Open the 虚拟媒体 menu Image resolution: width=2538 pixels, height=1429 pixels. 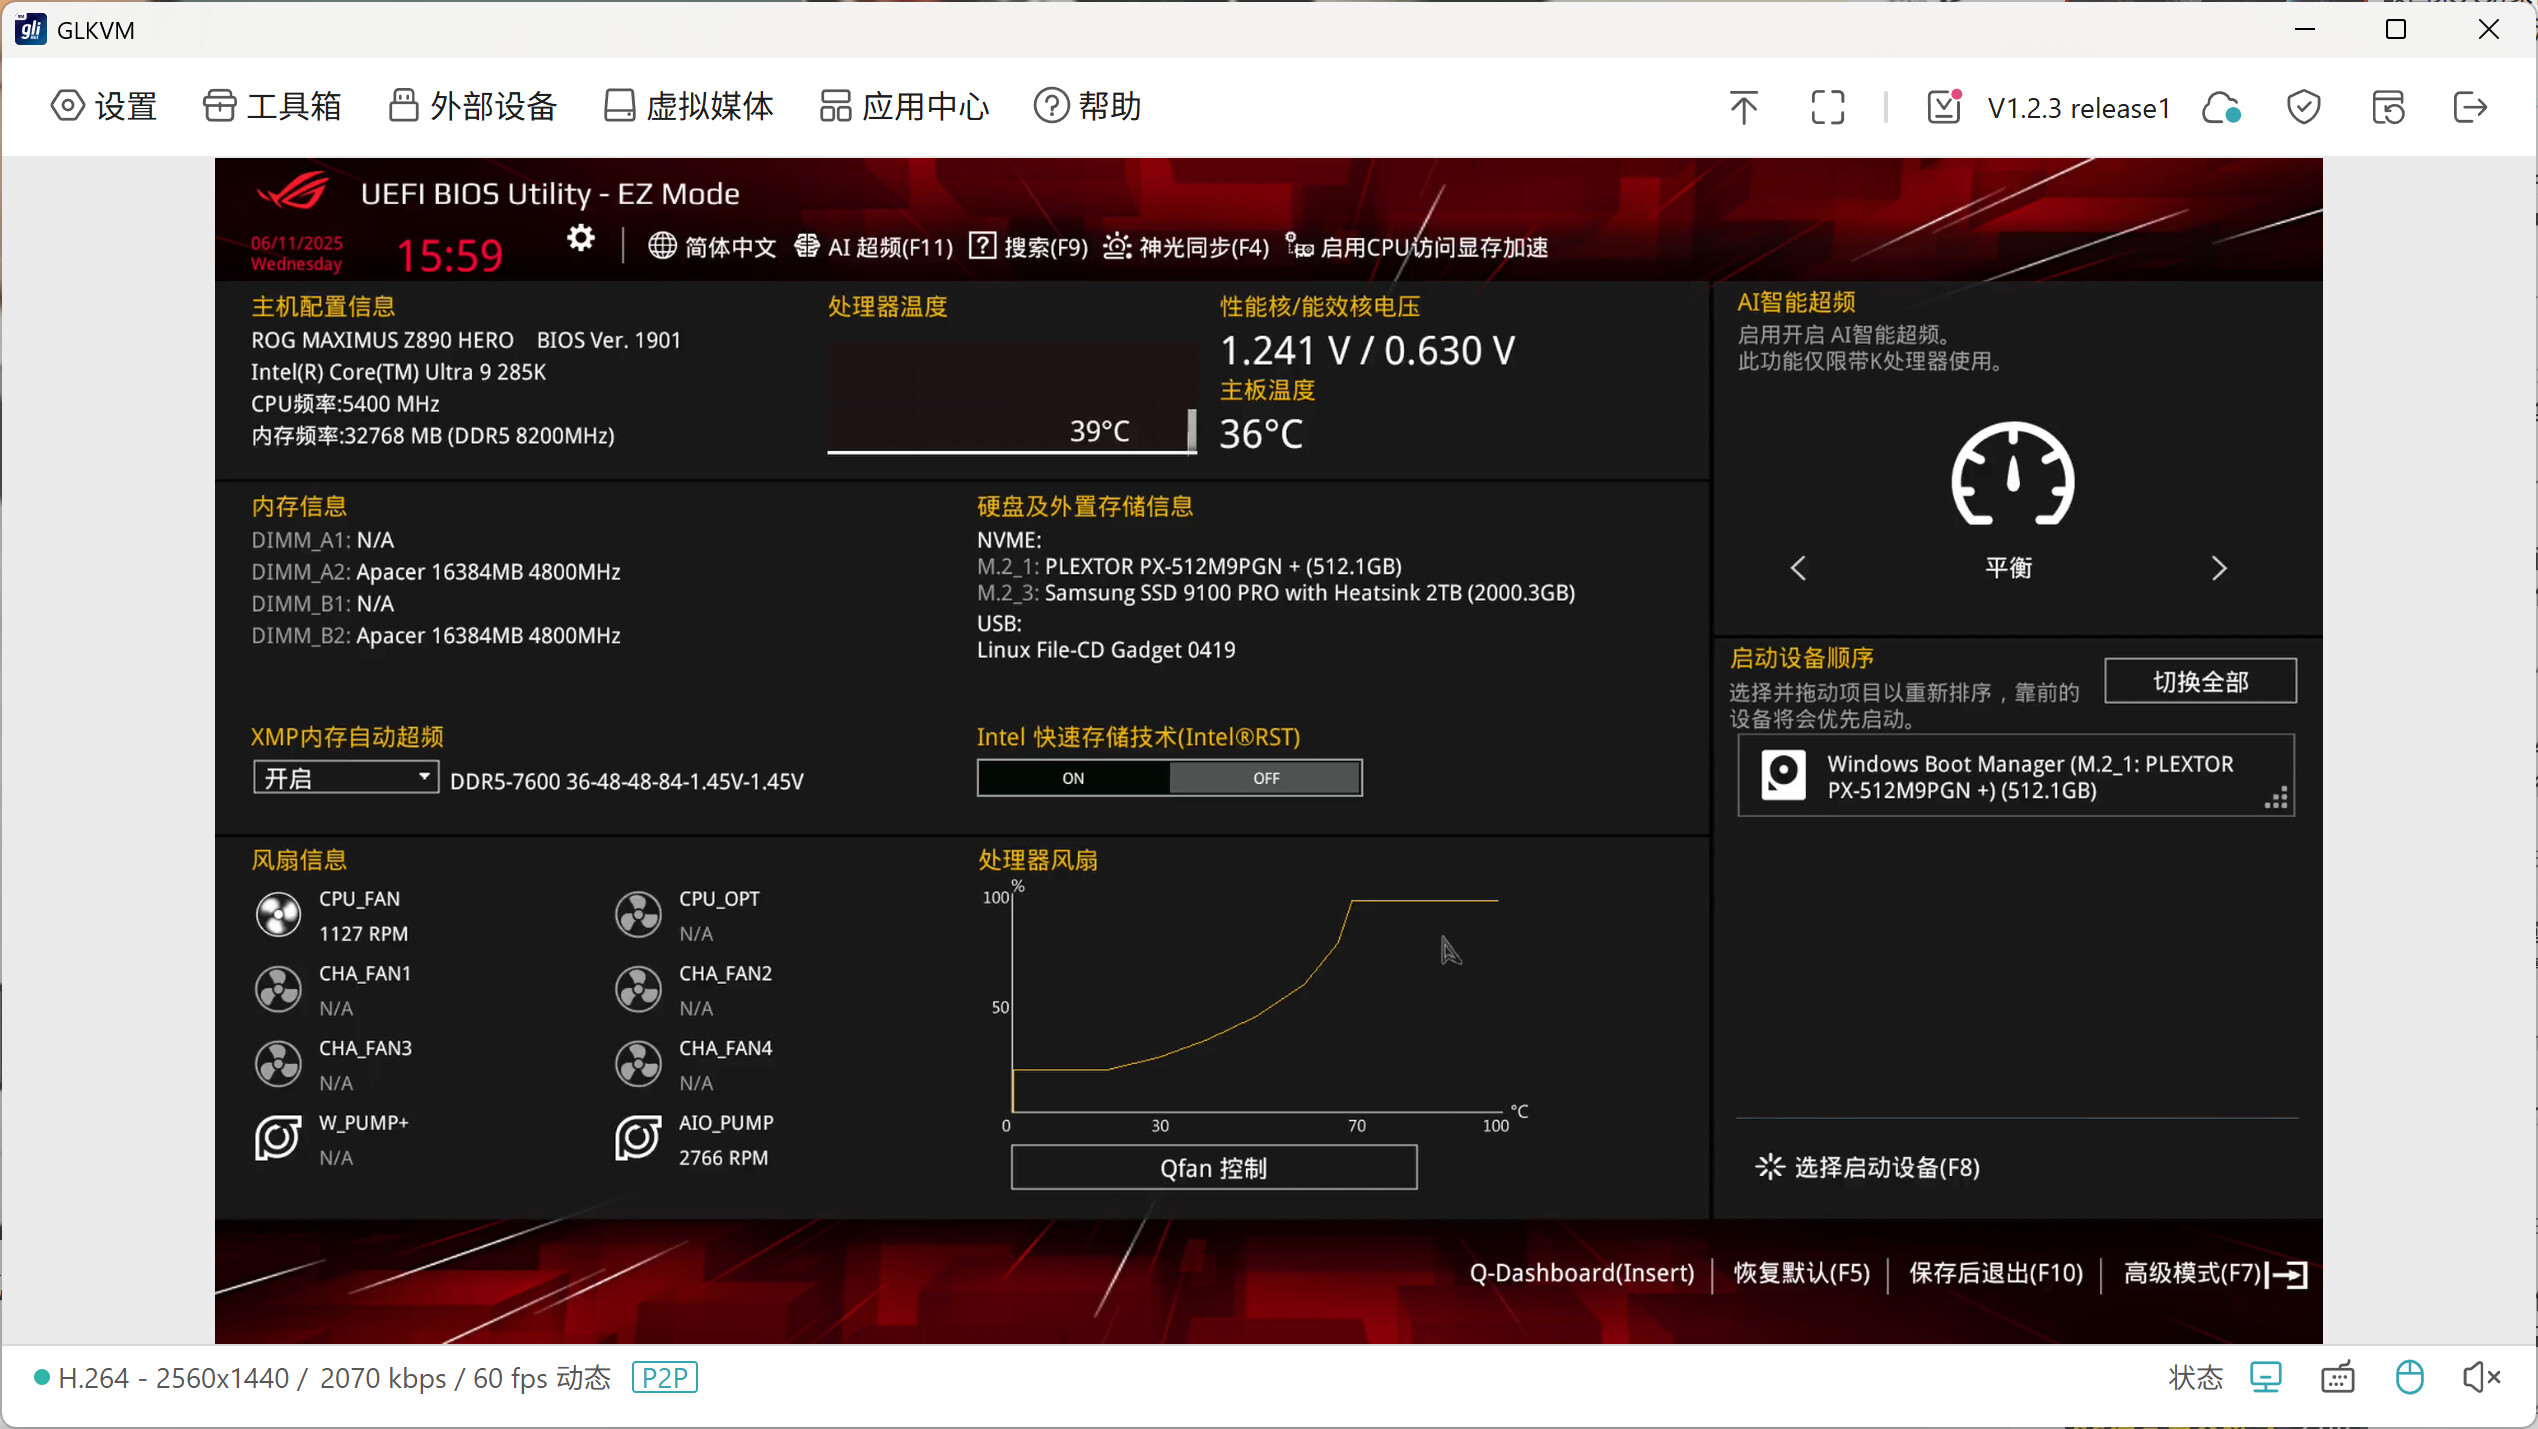(x=689, y=106)
